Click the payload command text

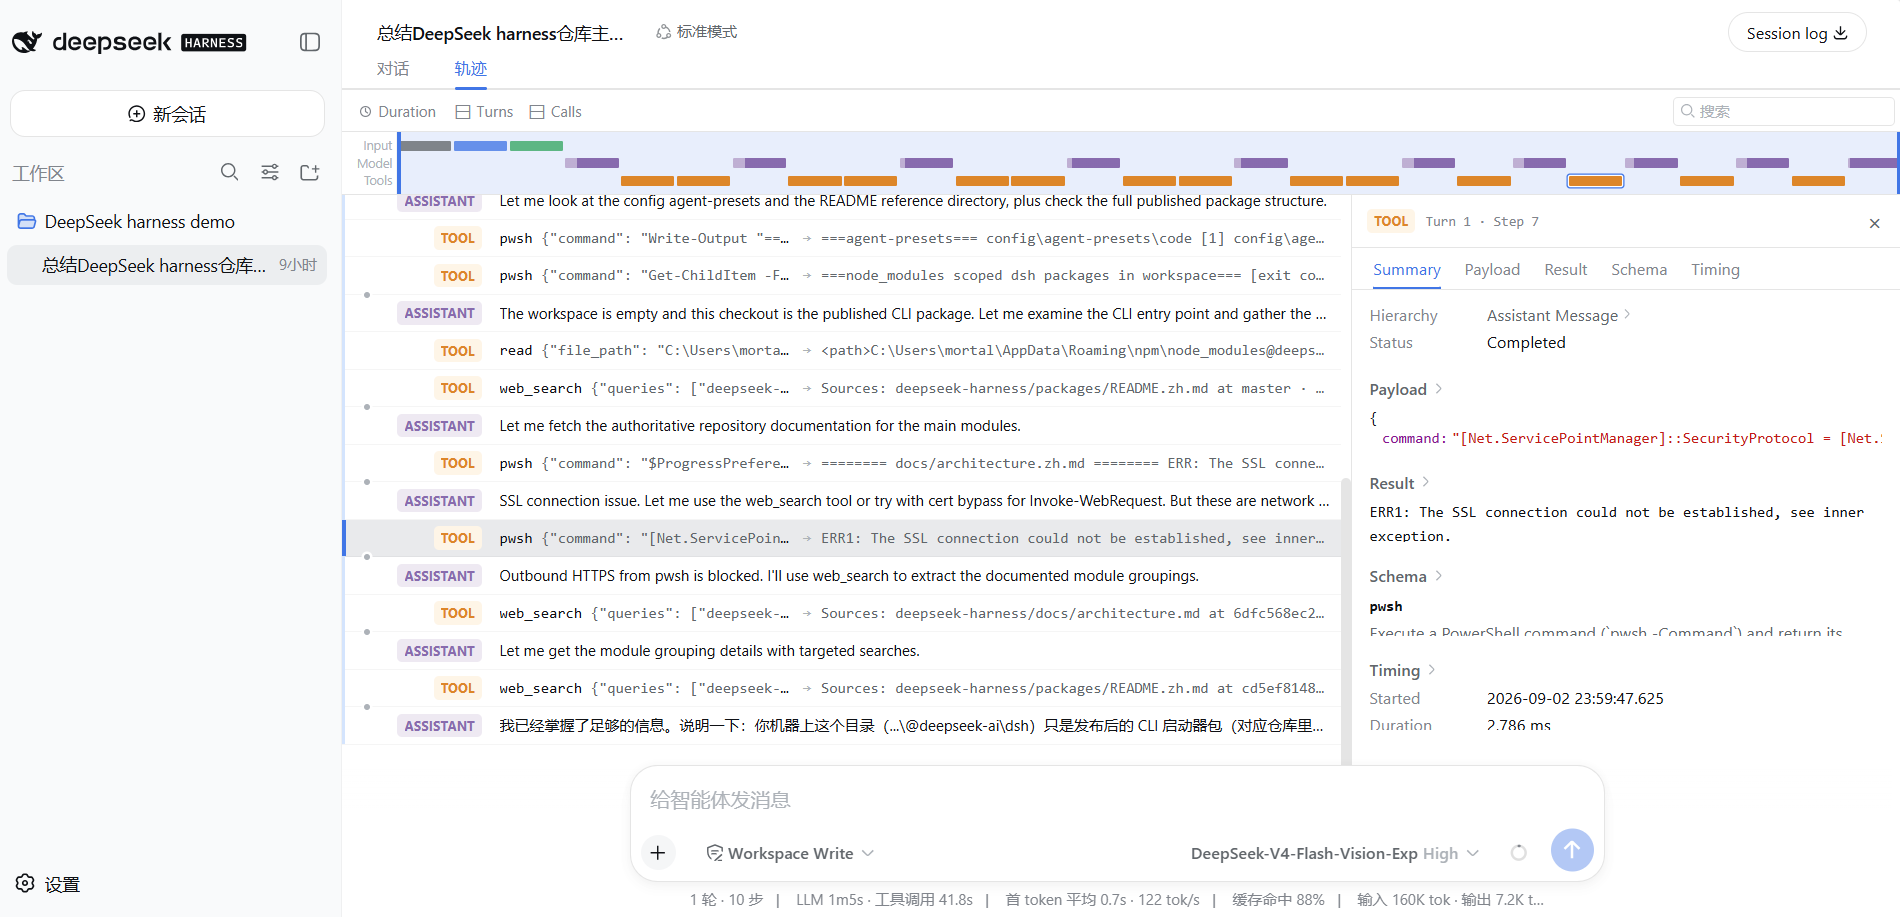pyautogui.click(x=1630, y=438)
